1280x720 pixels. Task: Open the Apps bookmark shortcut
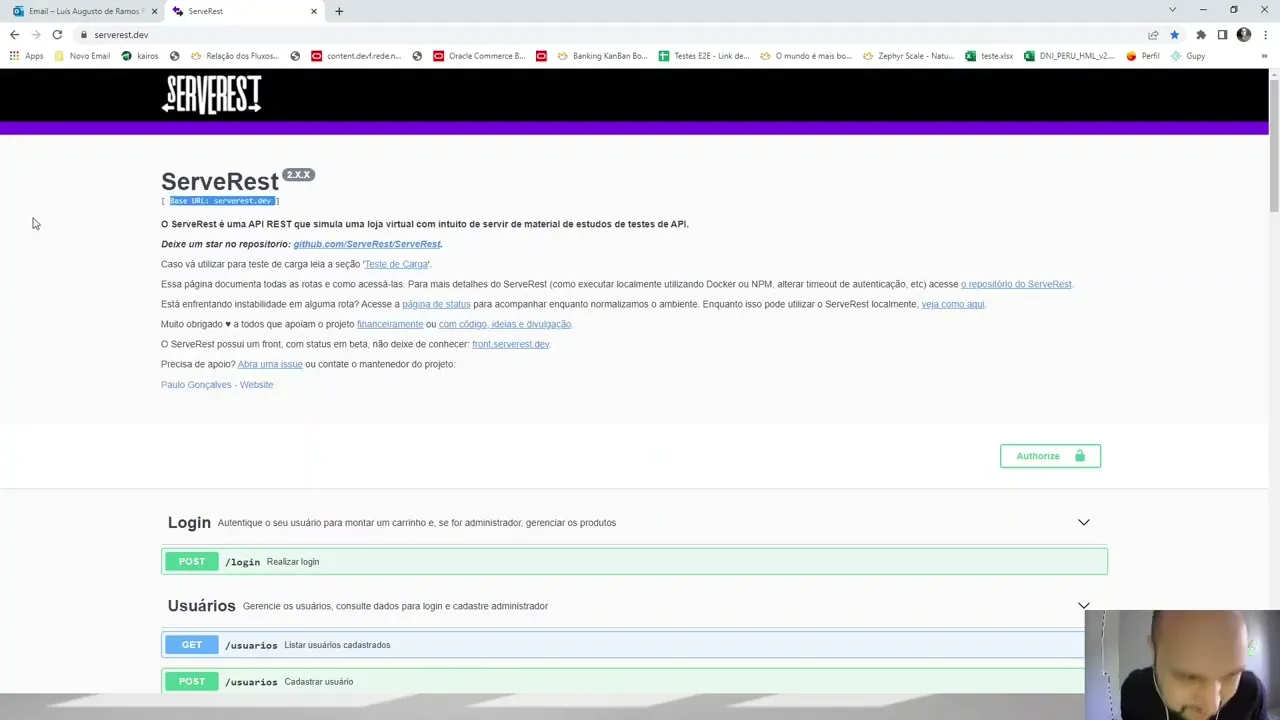26,56
